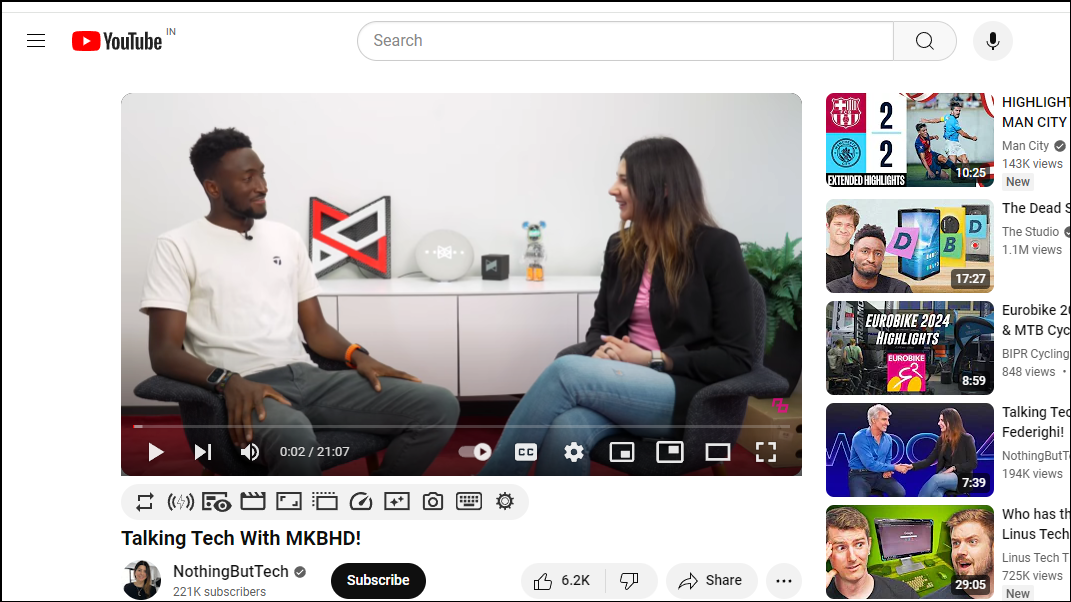This screenshot has height=602, width=1071.
Task: Open the hamburger navigation menu
Action: (36, 40)
